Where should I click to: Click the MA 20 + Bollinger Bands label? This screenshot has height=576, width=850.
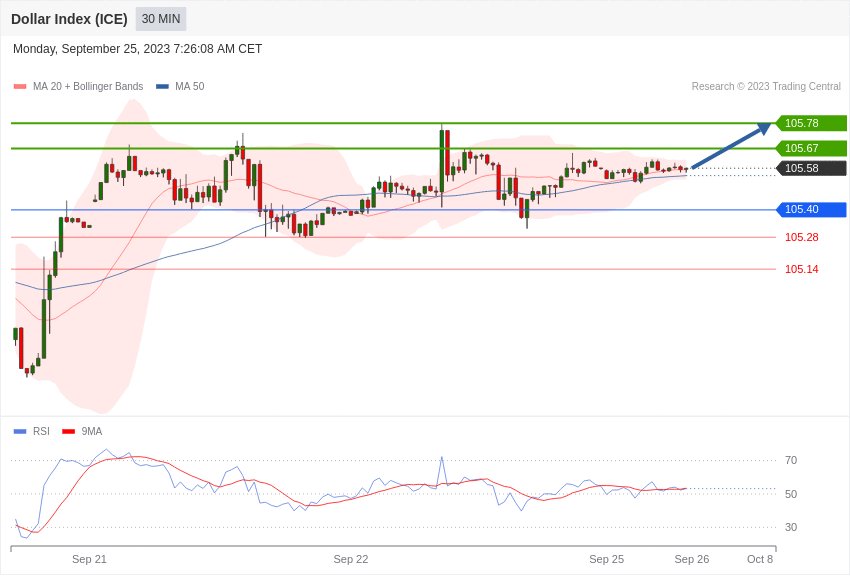(x=88, y=86)
